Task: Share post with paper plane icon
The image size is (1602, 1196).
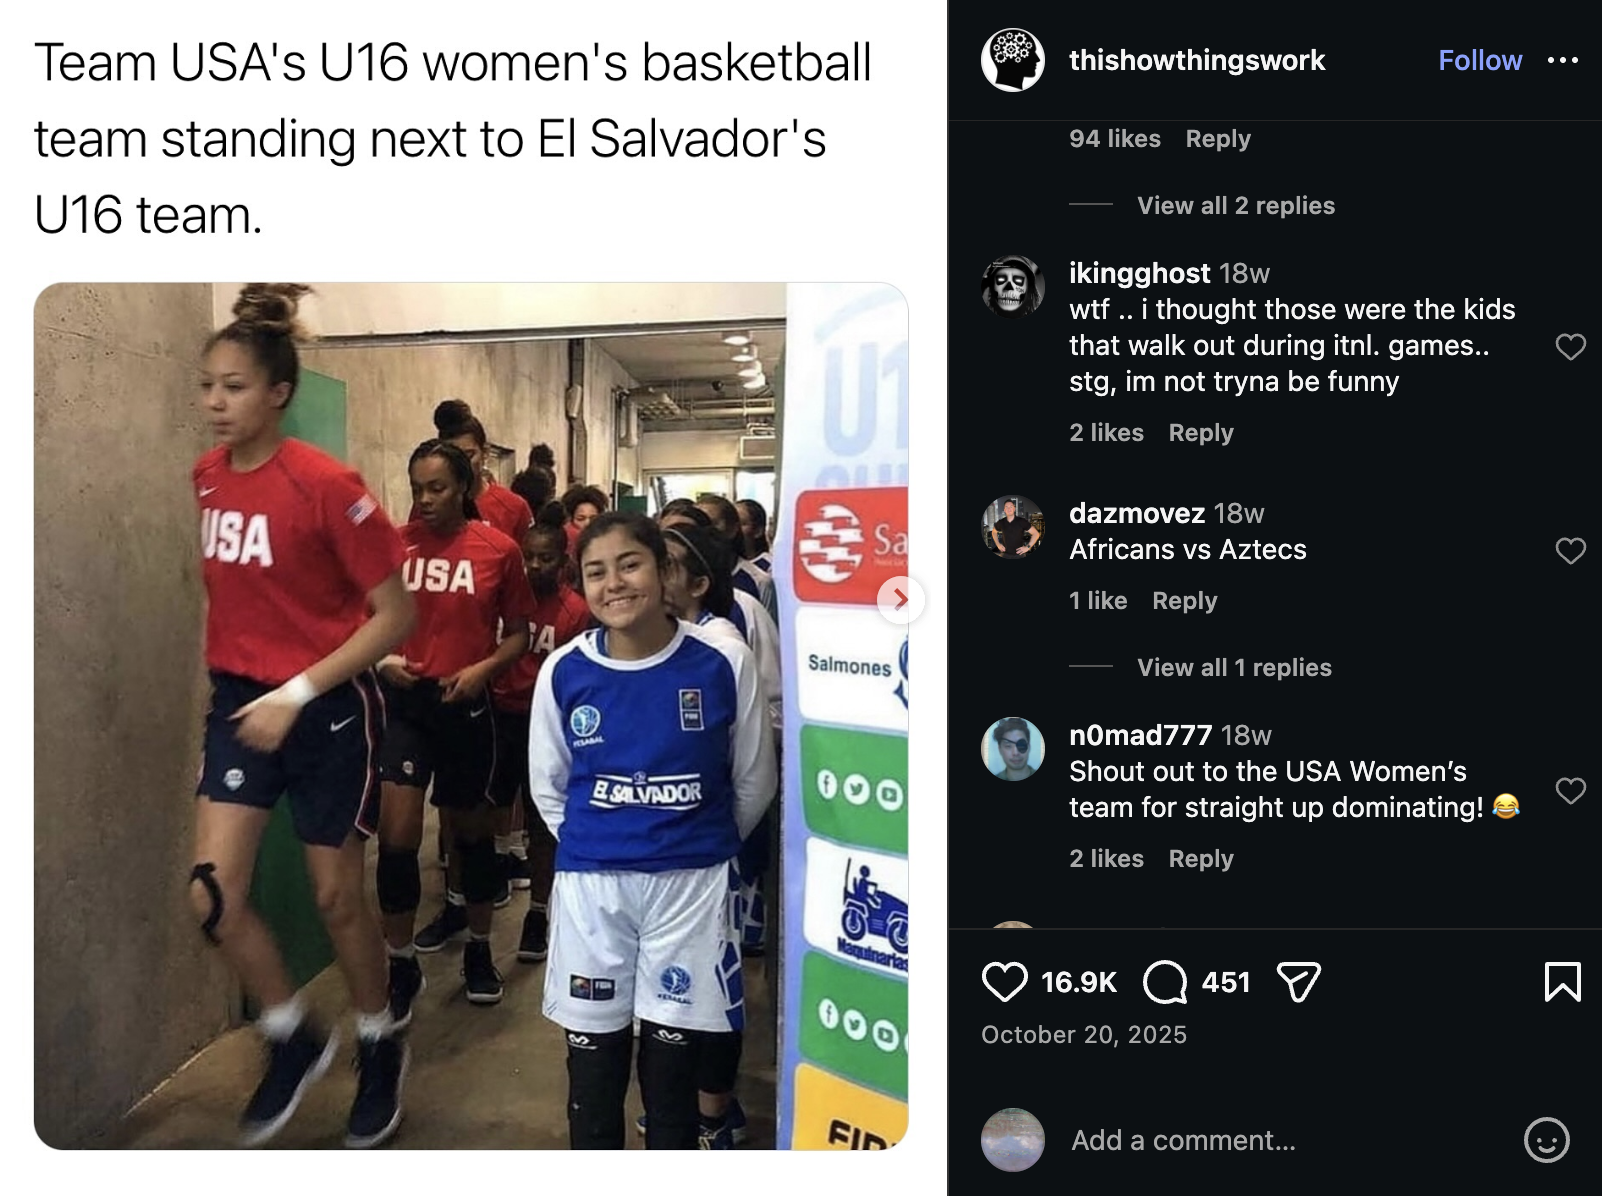Action: 1299,982
